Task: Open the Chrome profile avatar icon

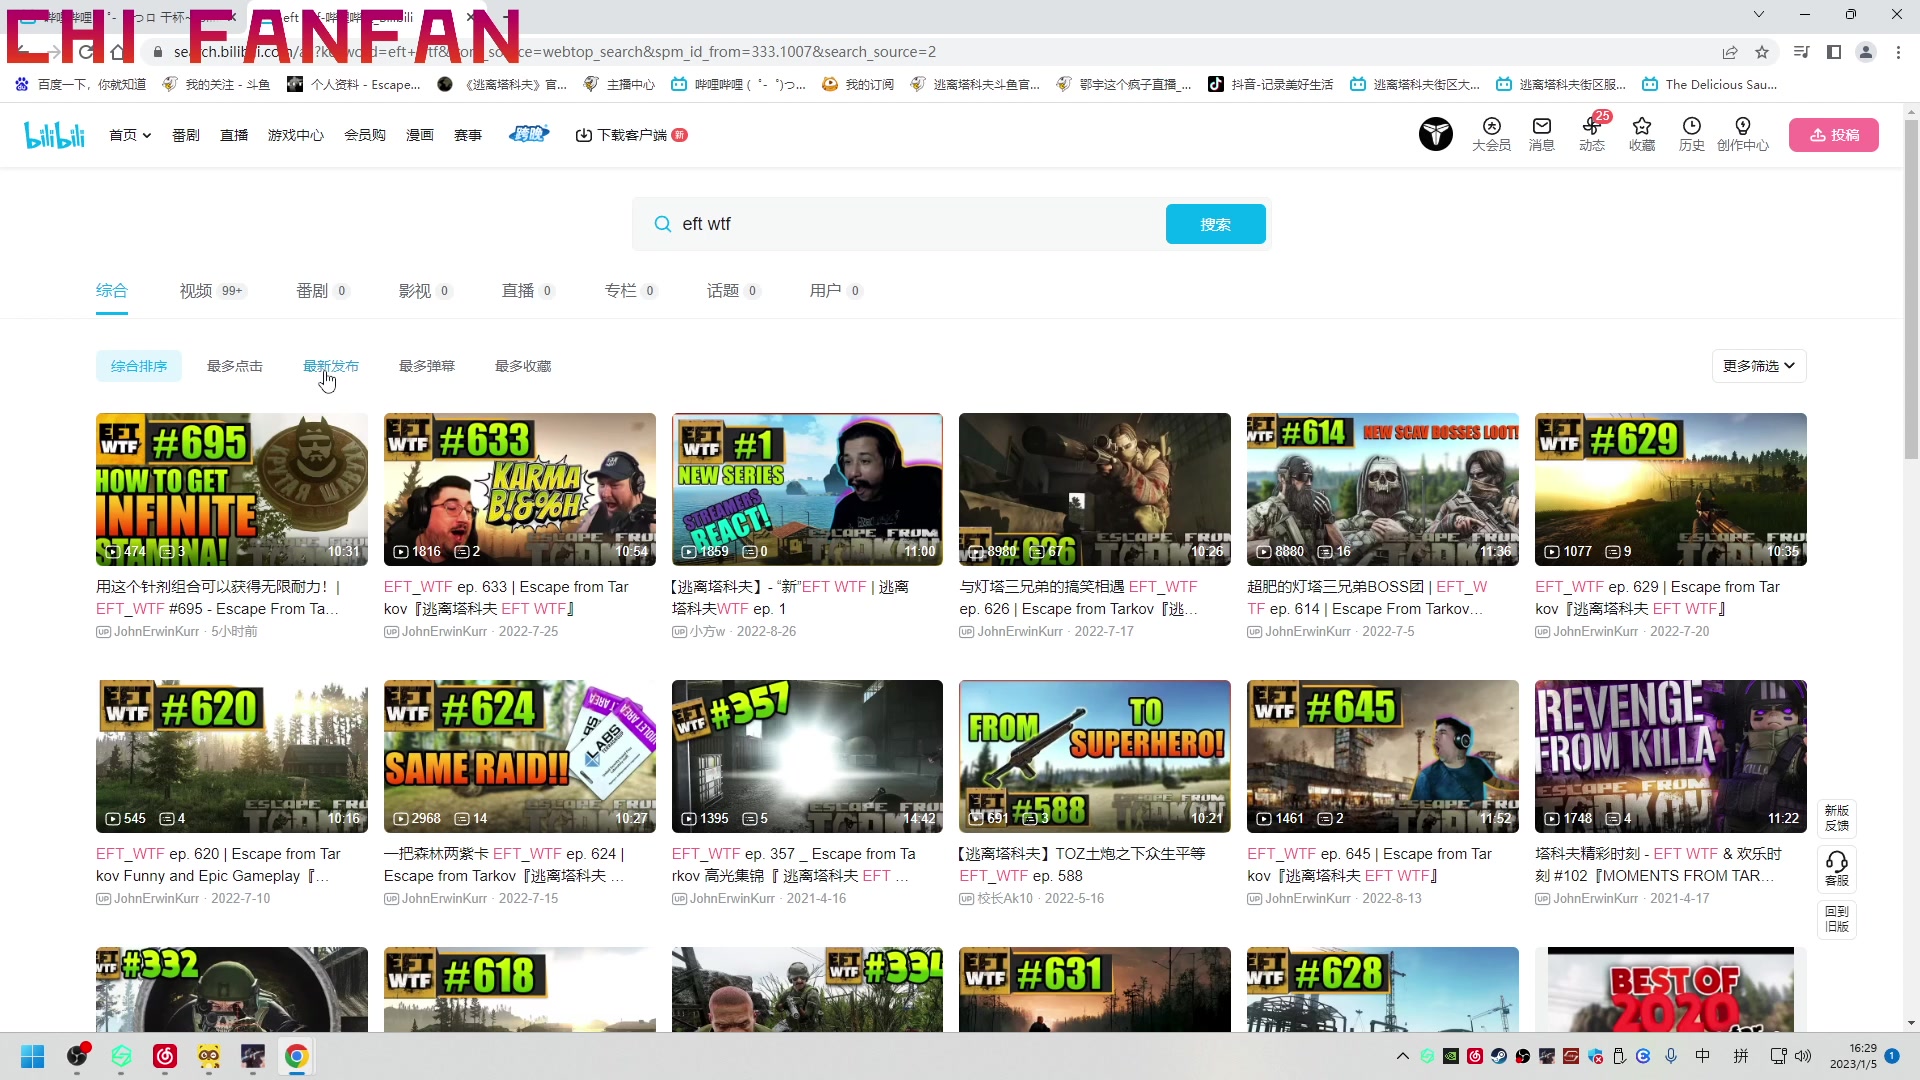Action: 1866,52
